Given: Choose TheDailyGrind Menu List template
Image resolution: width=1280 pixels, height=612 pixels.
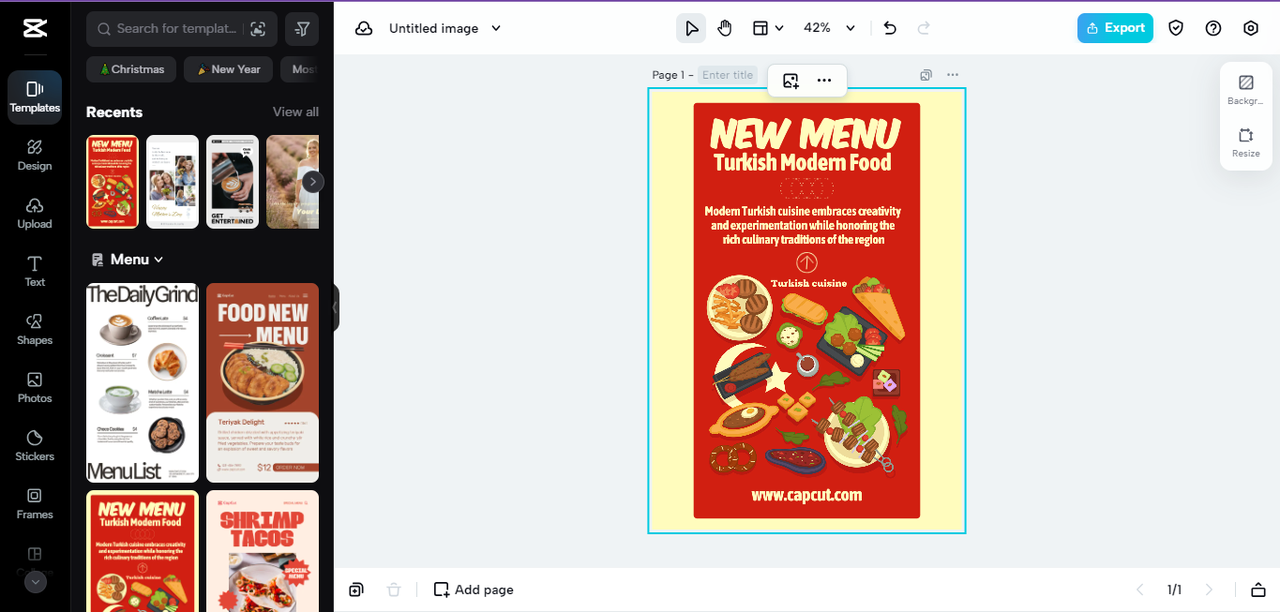Looking at the screenshot, I should point(142,382).
